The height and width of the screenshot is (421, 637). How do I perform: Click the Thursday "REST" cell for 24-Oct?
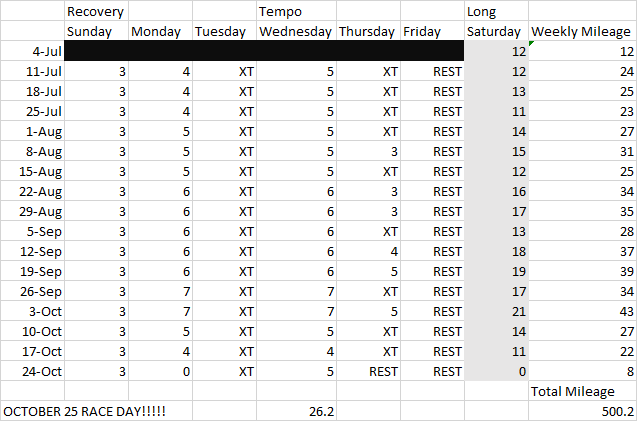pyautogui.click(x=368, y=371)
